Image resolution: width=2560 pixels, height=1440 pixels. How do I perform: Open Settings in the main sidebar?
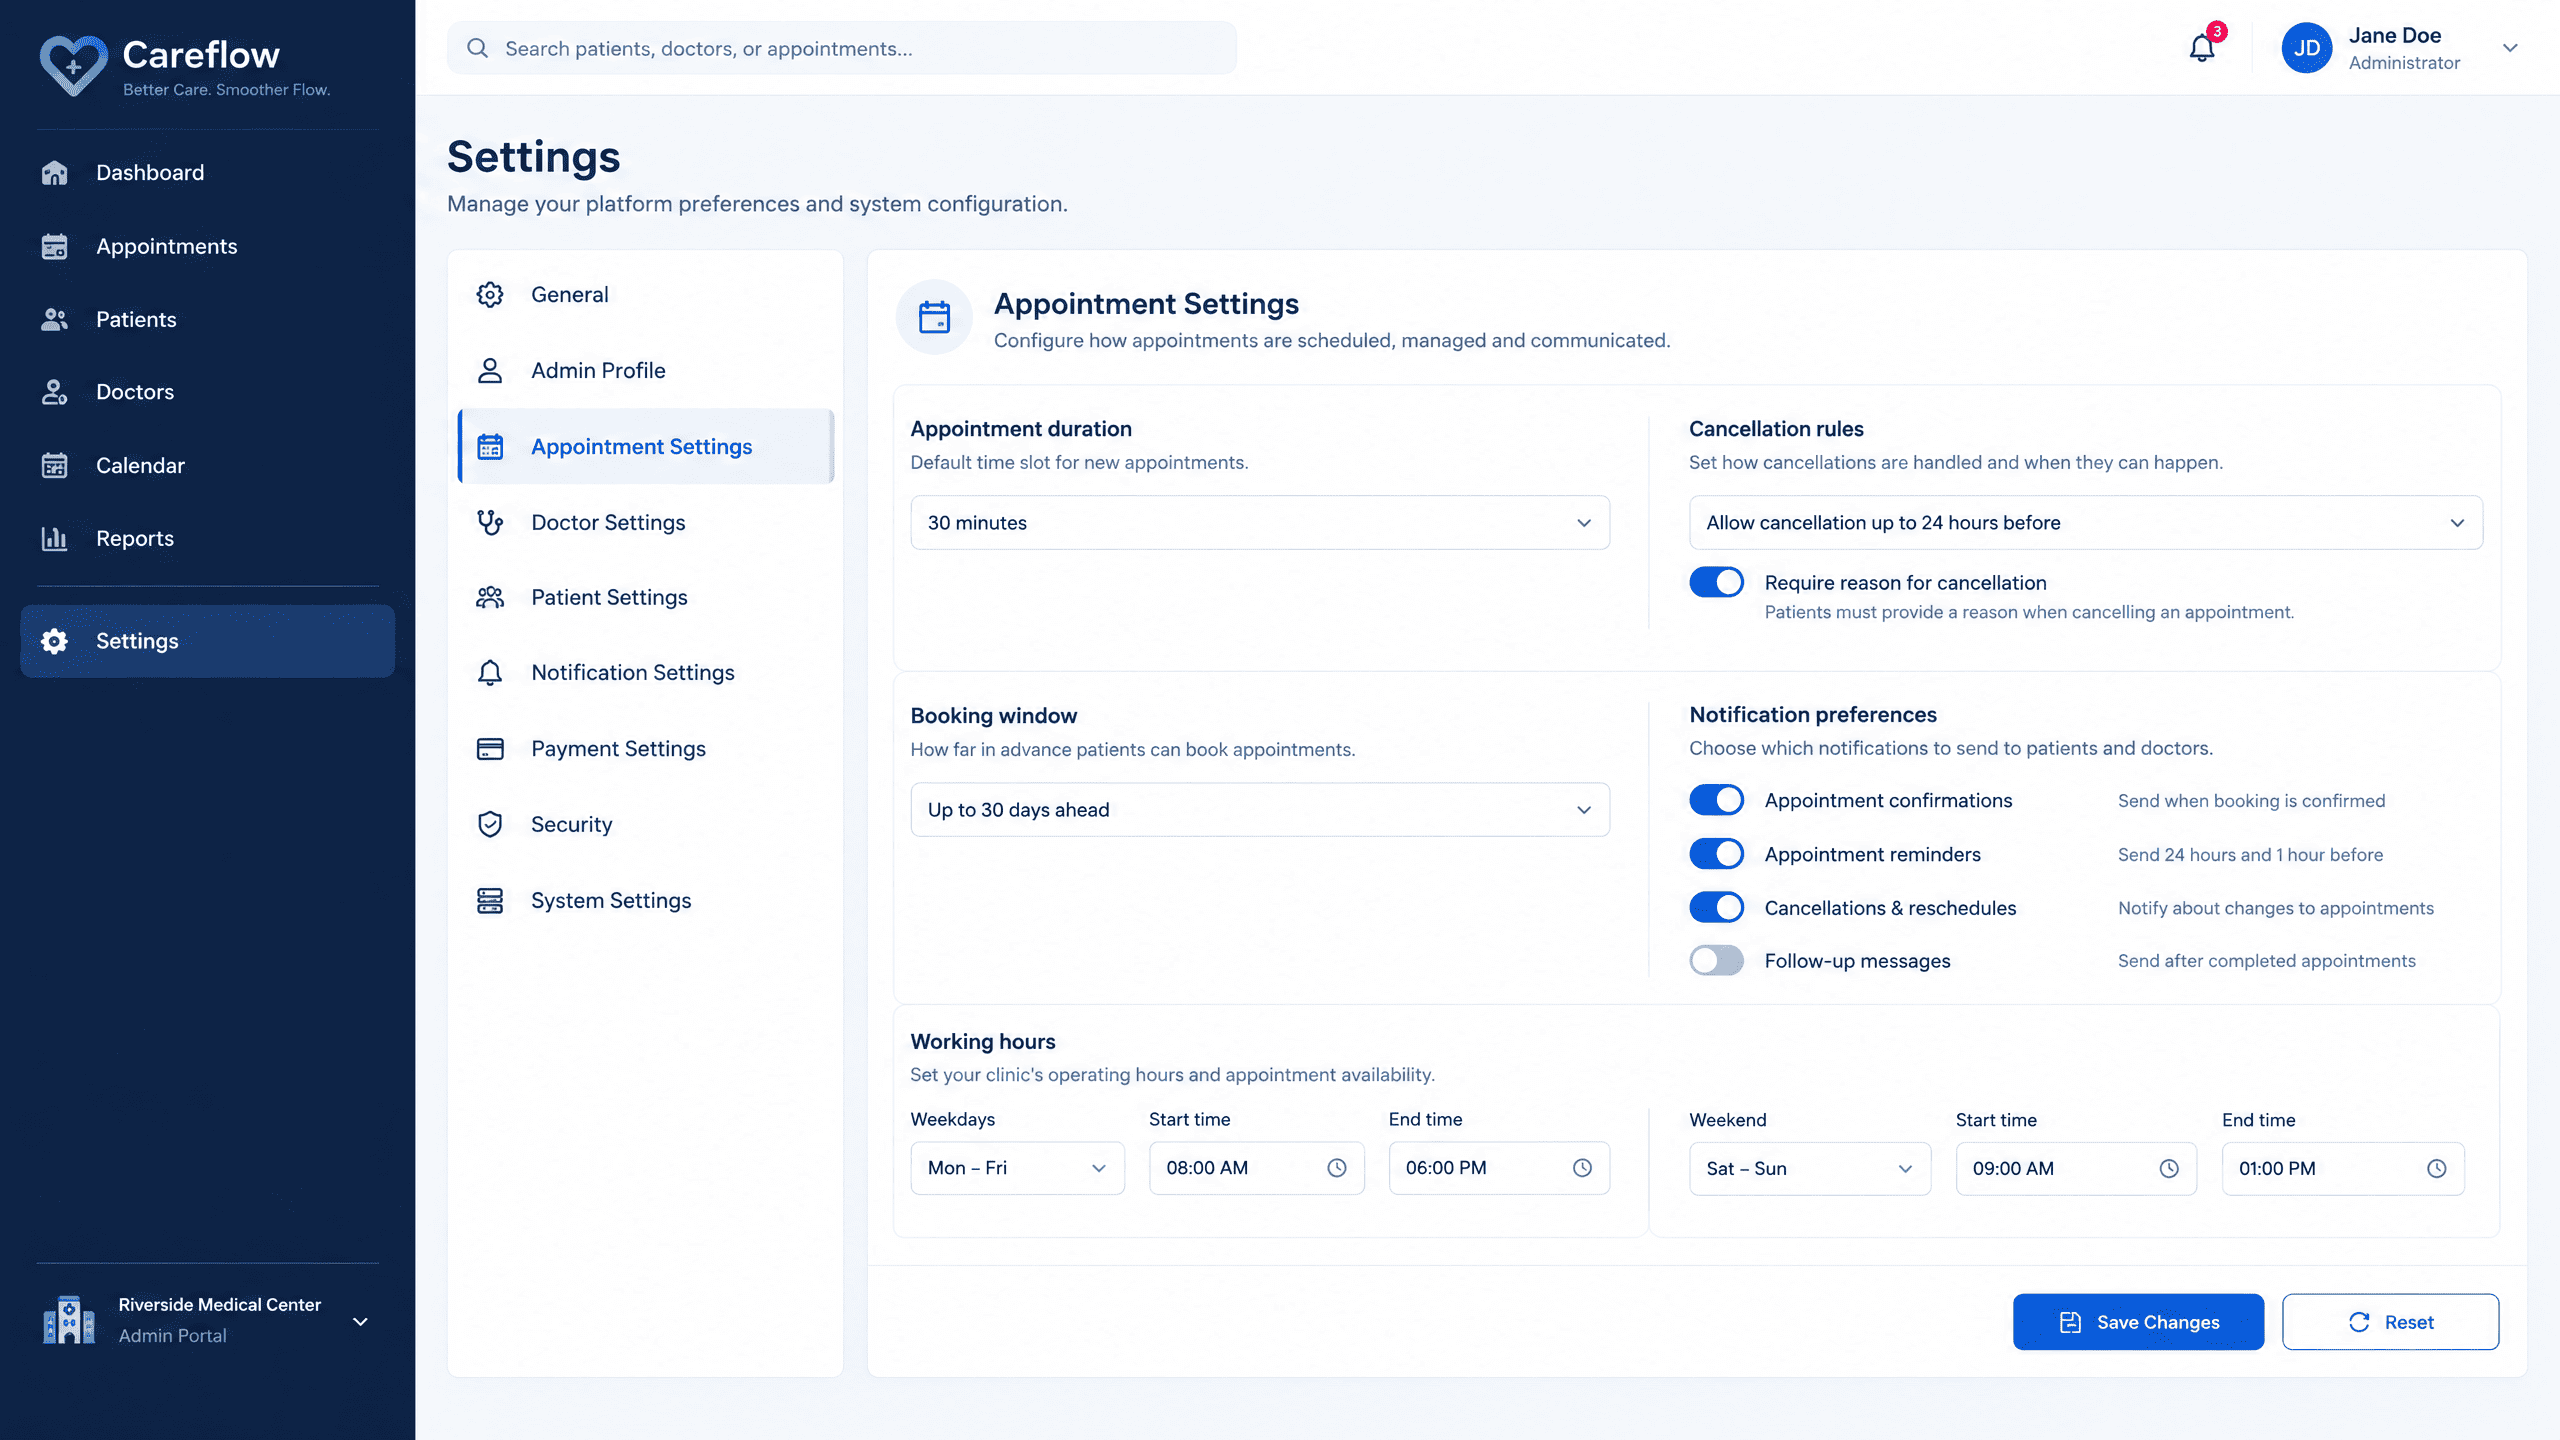click(x=207, y=641)
